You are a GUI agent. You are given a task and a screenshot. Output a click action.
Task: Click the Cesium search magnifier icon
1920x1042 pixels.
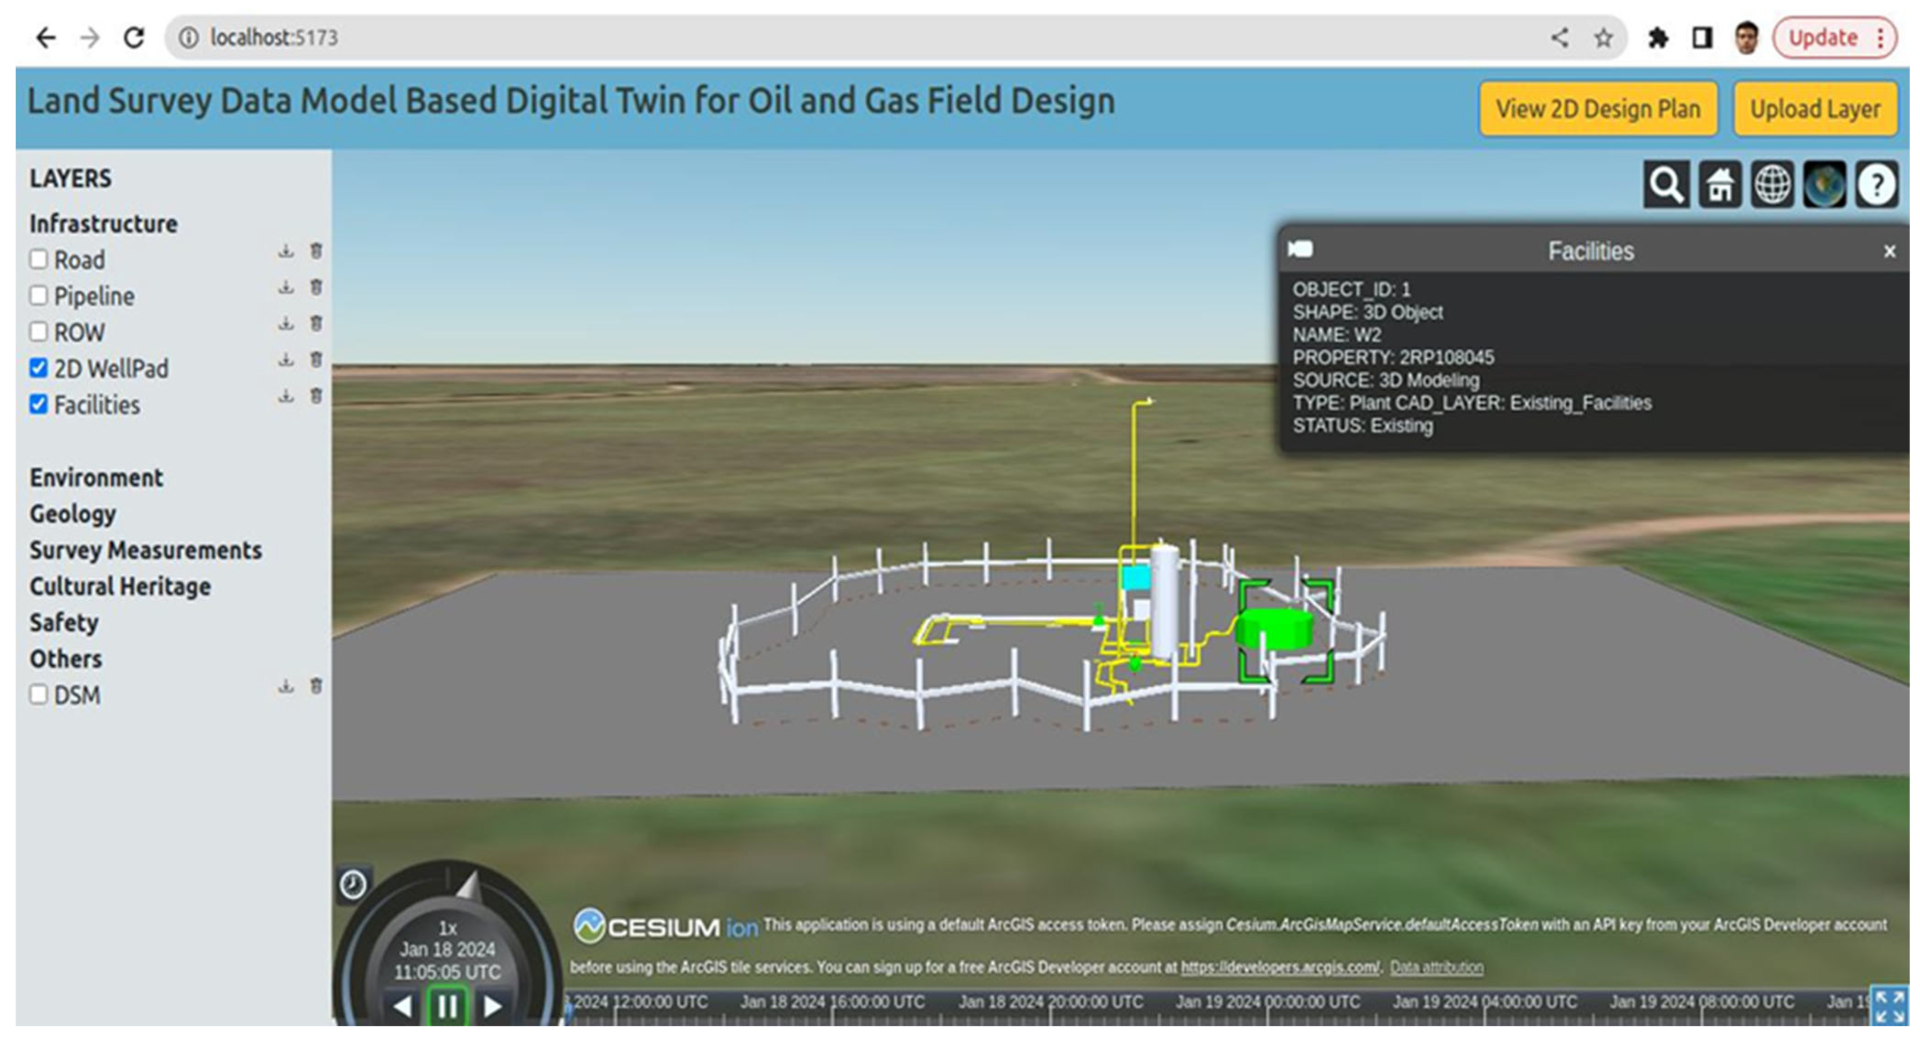[x=1665, y=185]
